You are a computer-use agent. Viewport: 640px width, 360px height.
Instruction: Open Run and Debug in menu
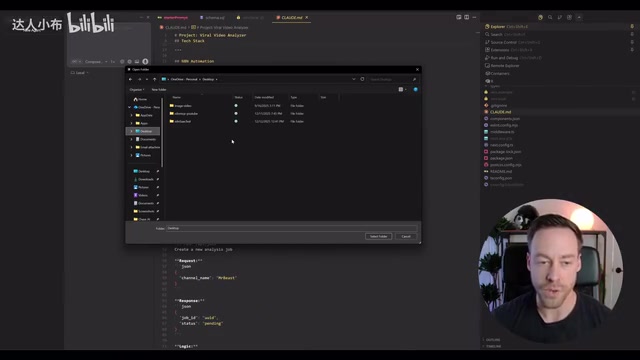(x=513, y=58)
